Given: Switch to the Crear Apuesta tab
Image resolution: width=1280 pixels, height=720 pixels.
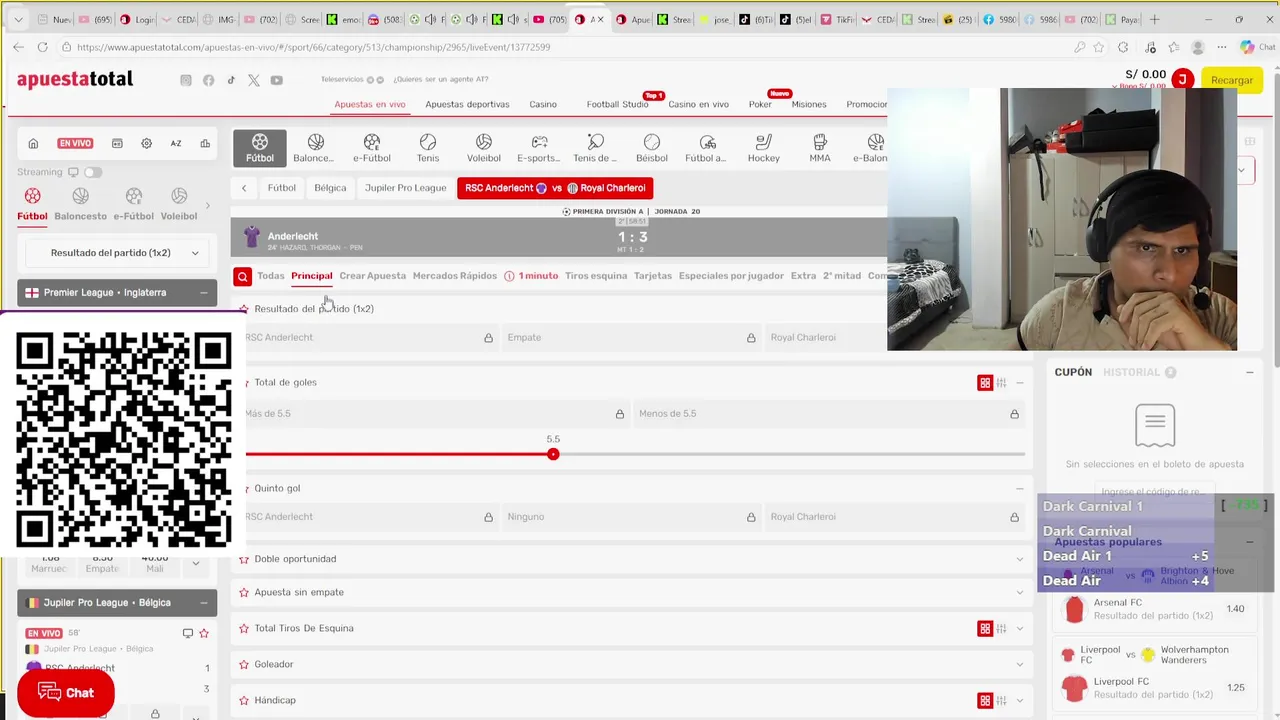Looking at the screenshot, I should 372,276.
